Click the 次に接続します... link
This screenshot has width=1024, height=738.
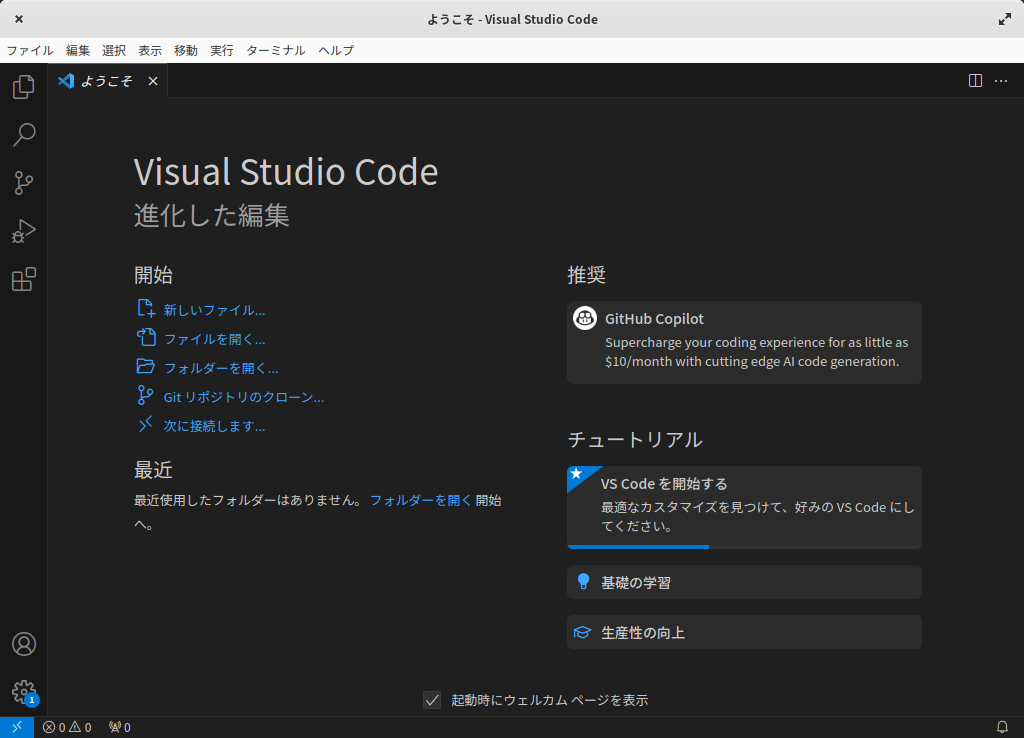[x=214, y=426]
